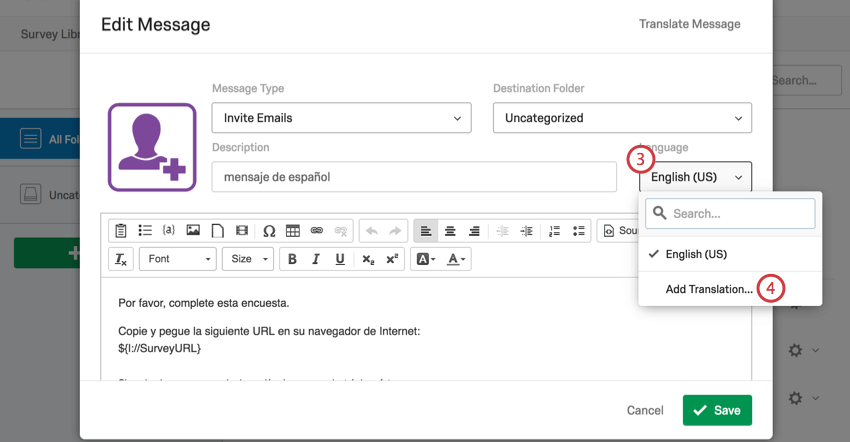The width and height of the screenshot is (850, 442).
Task: Open the Message Type dropdown showing Invite Emails
Action: tap(342, 118)
